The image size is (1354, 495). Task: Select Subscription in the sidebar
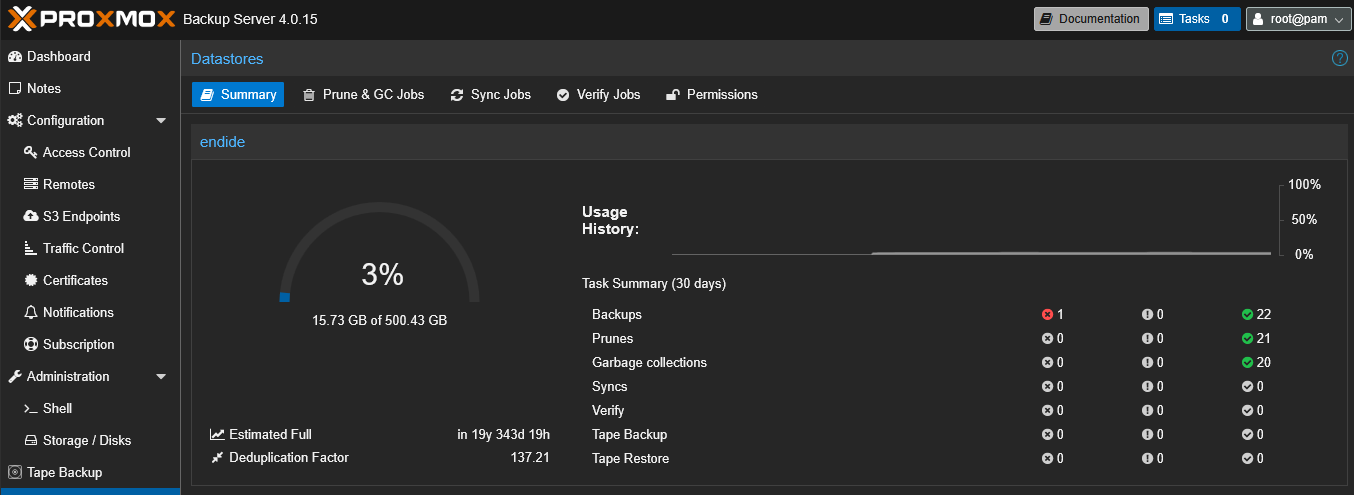pos(77,344)
